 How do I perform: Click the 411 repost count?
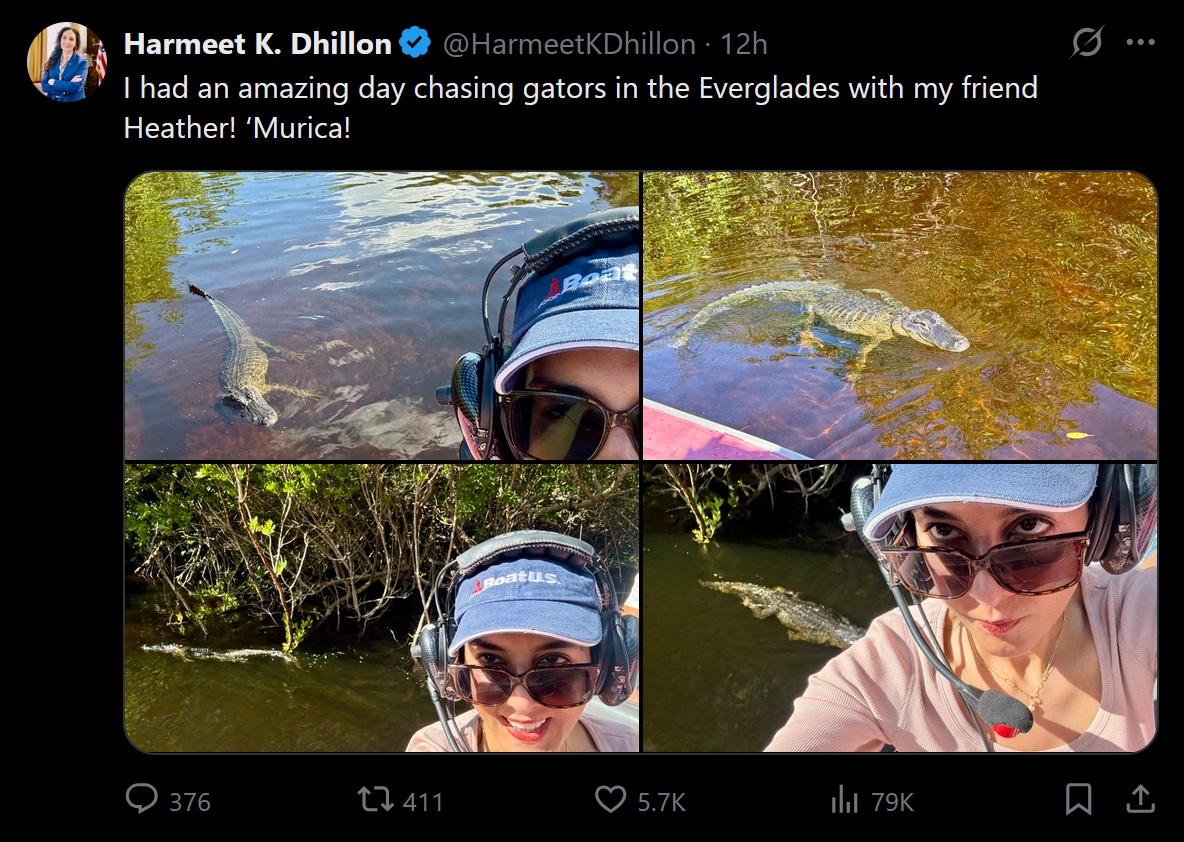click(x=423, y=801)
